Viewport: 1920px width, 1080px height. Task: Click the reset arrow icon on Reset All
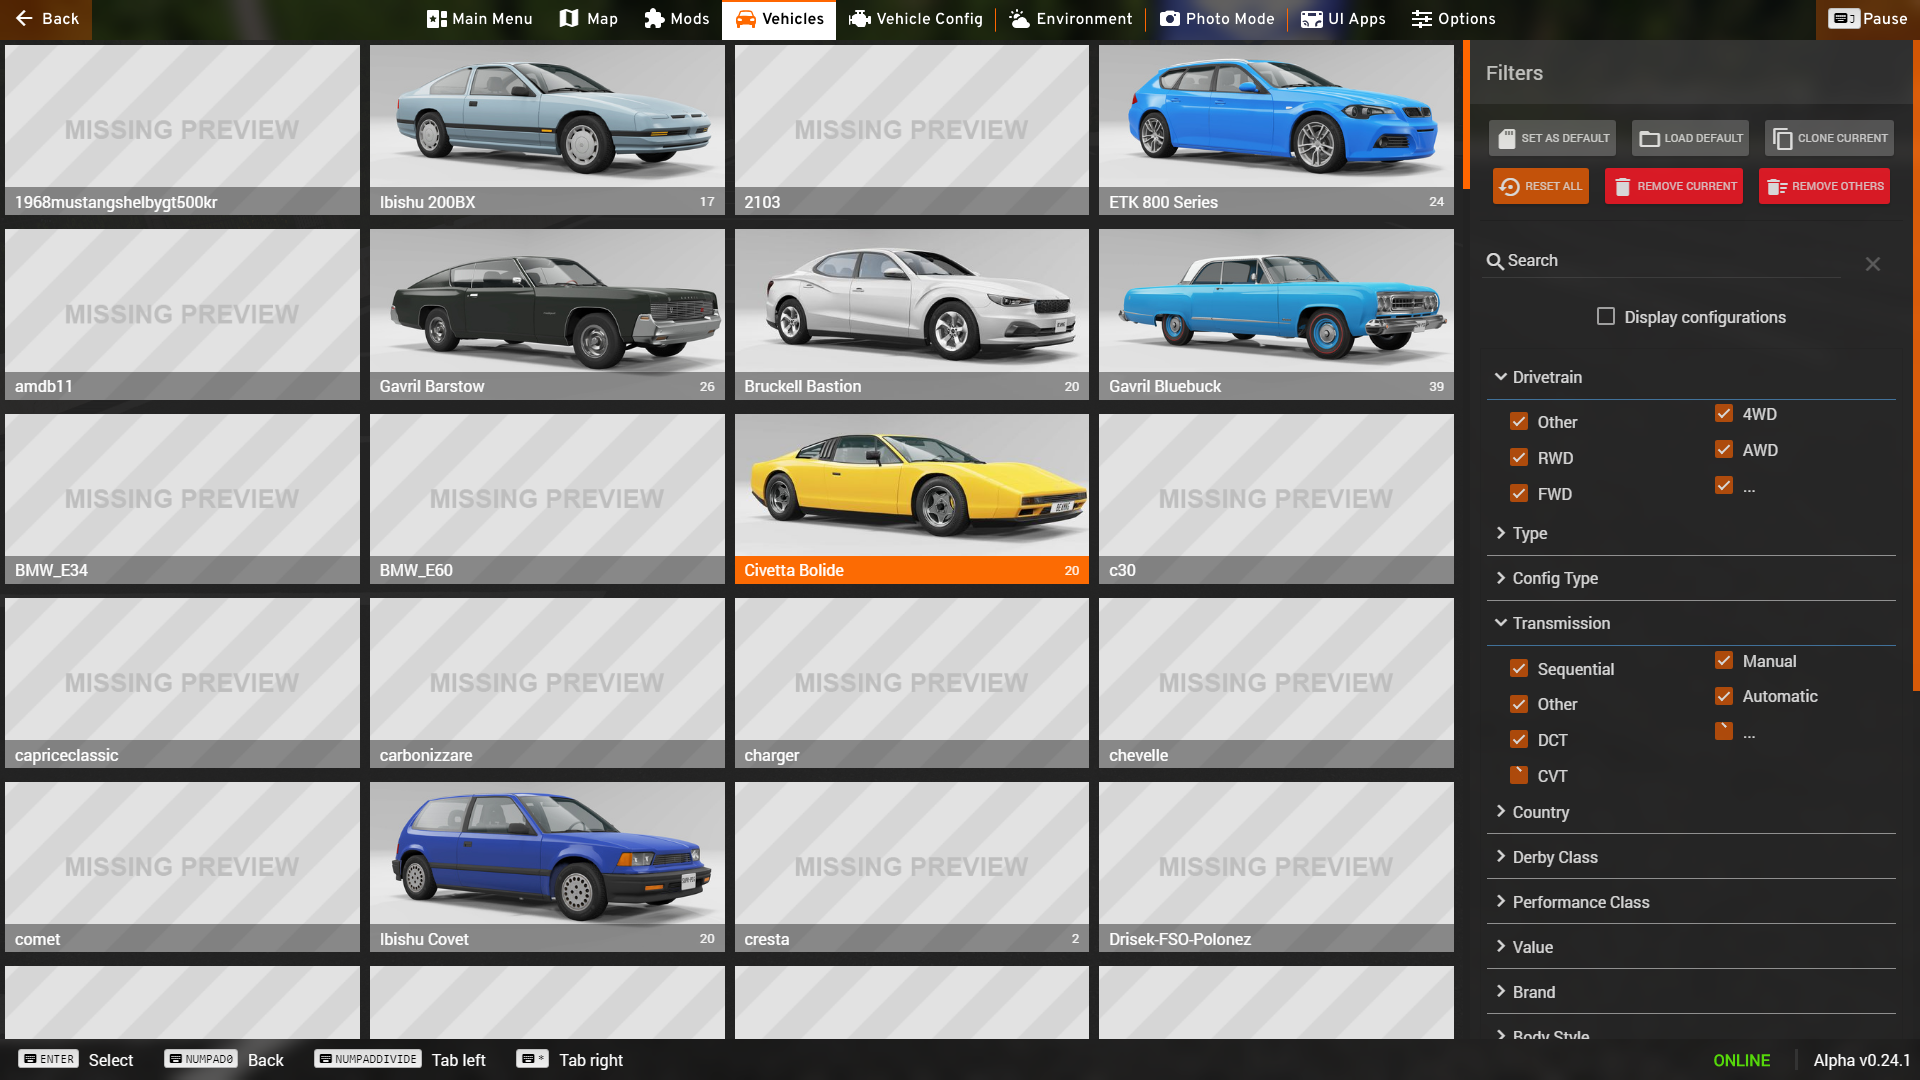(1510, 186)
